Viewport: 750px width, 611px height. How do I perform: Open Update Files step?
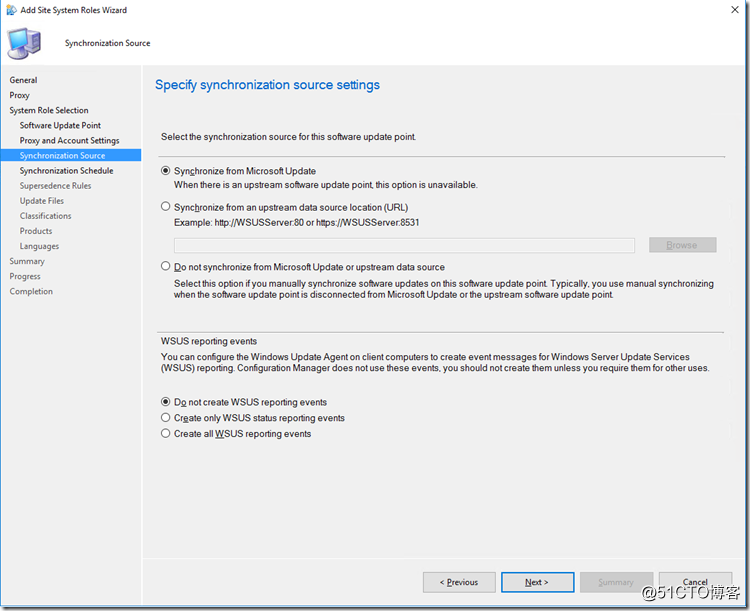[x=42, y=200]
